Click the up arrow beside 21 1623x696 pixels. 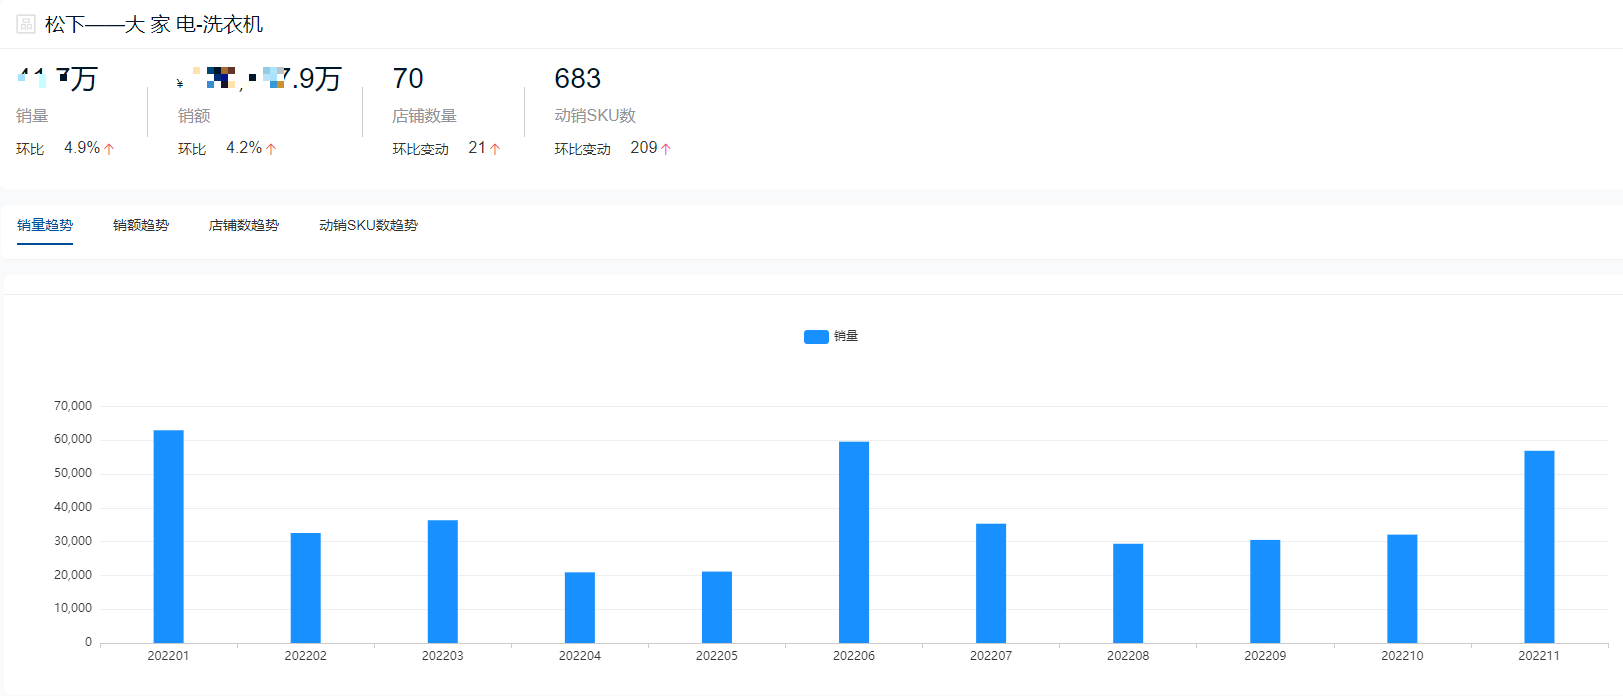(x=495, y=149)
